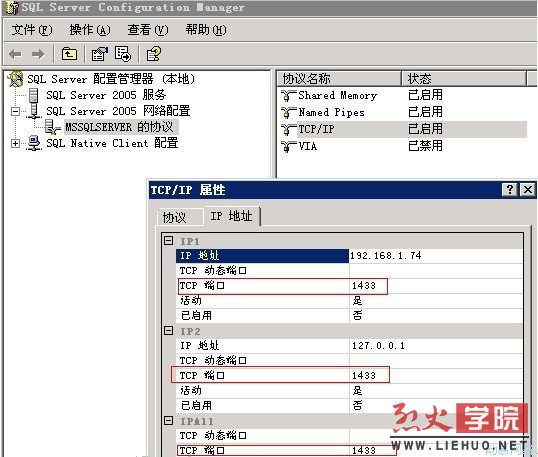The image size is (538, 457).
Task: Click the IP1 已启用 value 否
Action: [x=357, y=315]
